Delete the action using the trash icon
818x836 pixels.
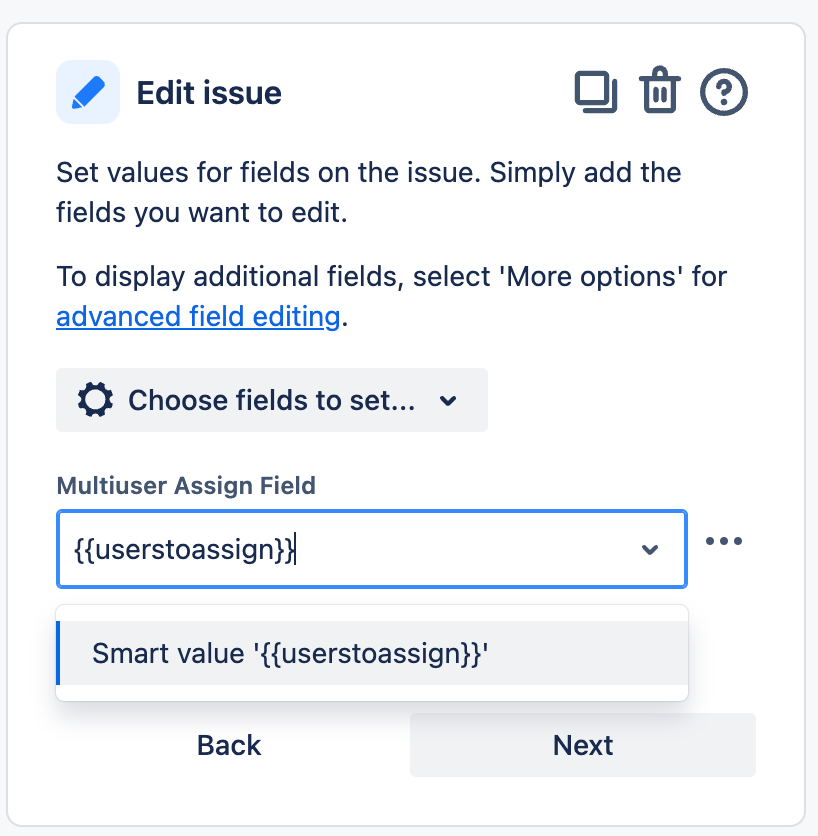660,90
